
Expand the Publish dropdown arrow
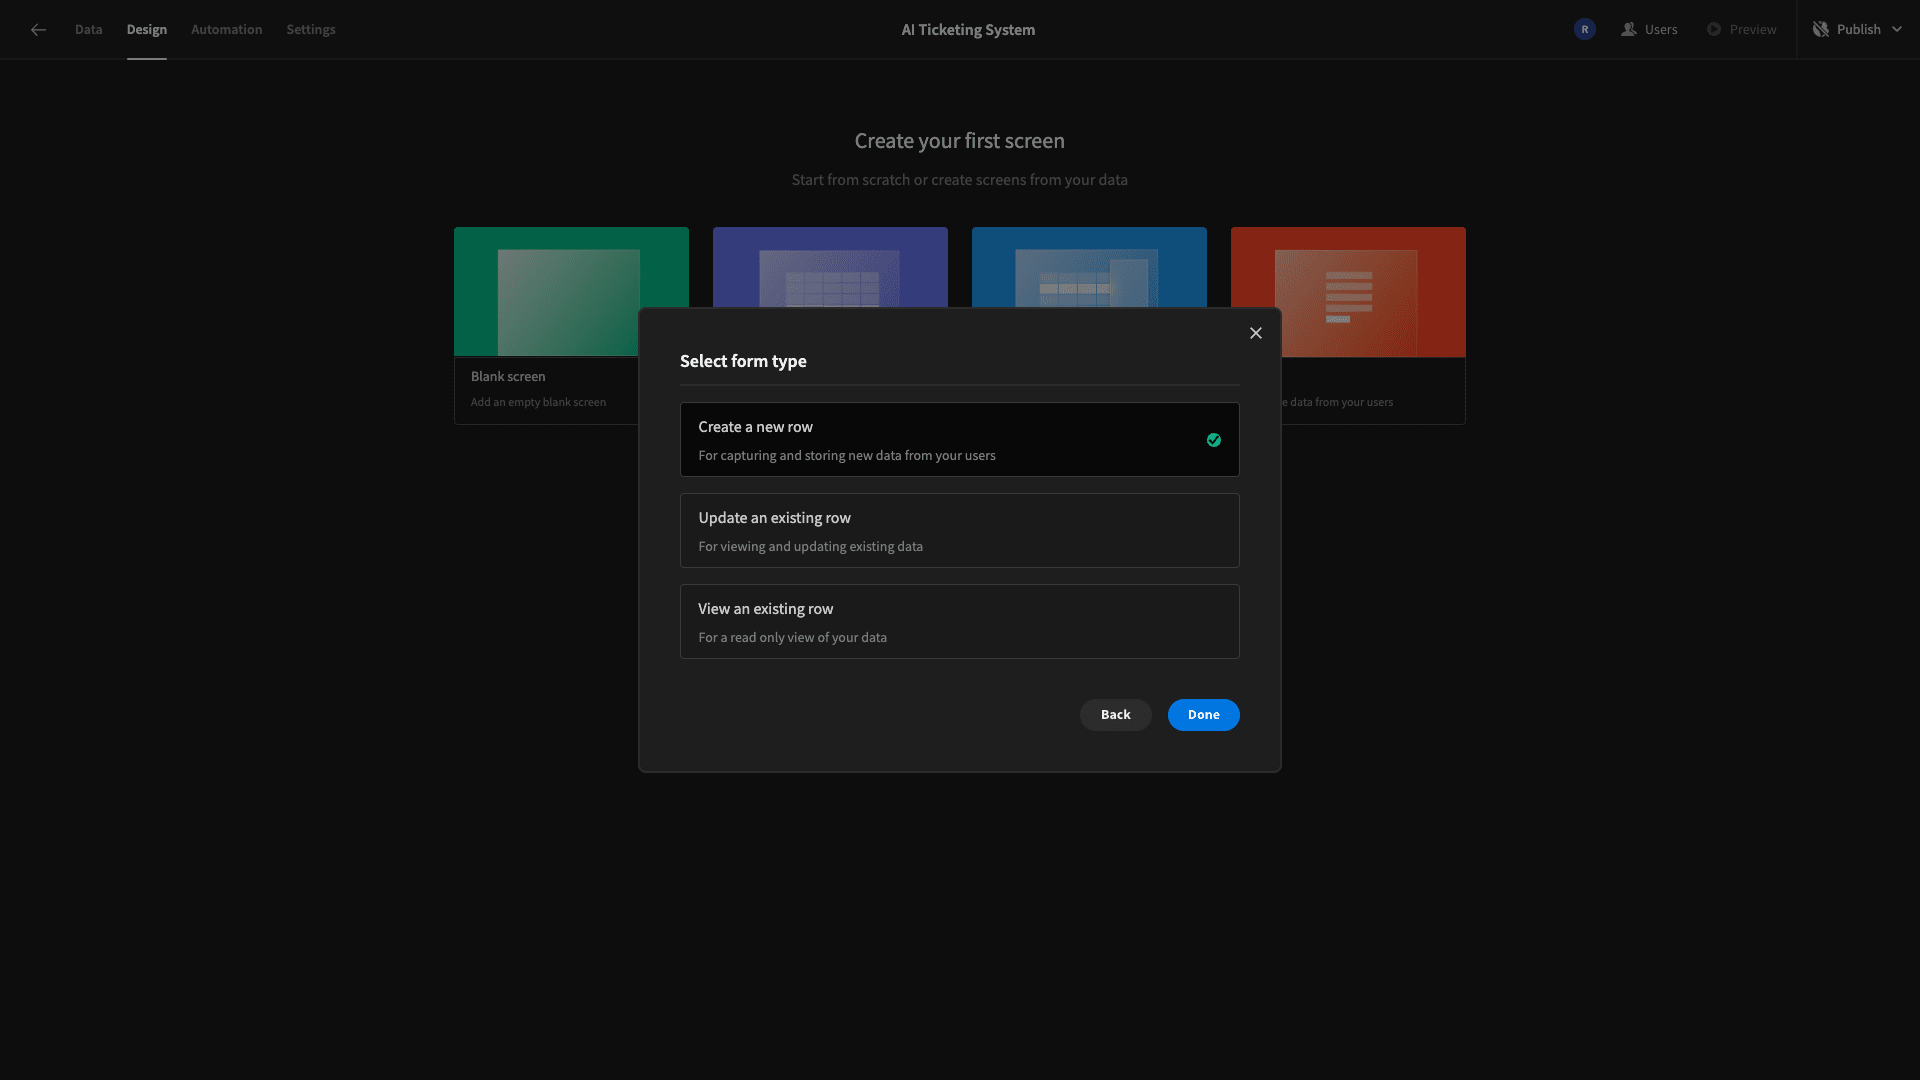click(x=1896, y=29)
